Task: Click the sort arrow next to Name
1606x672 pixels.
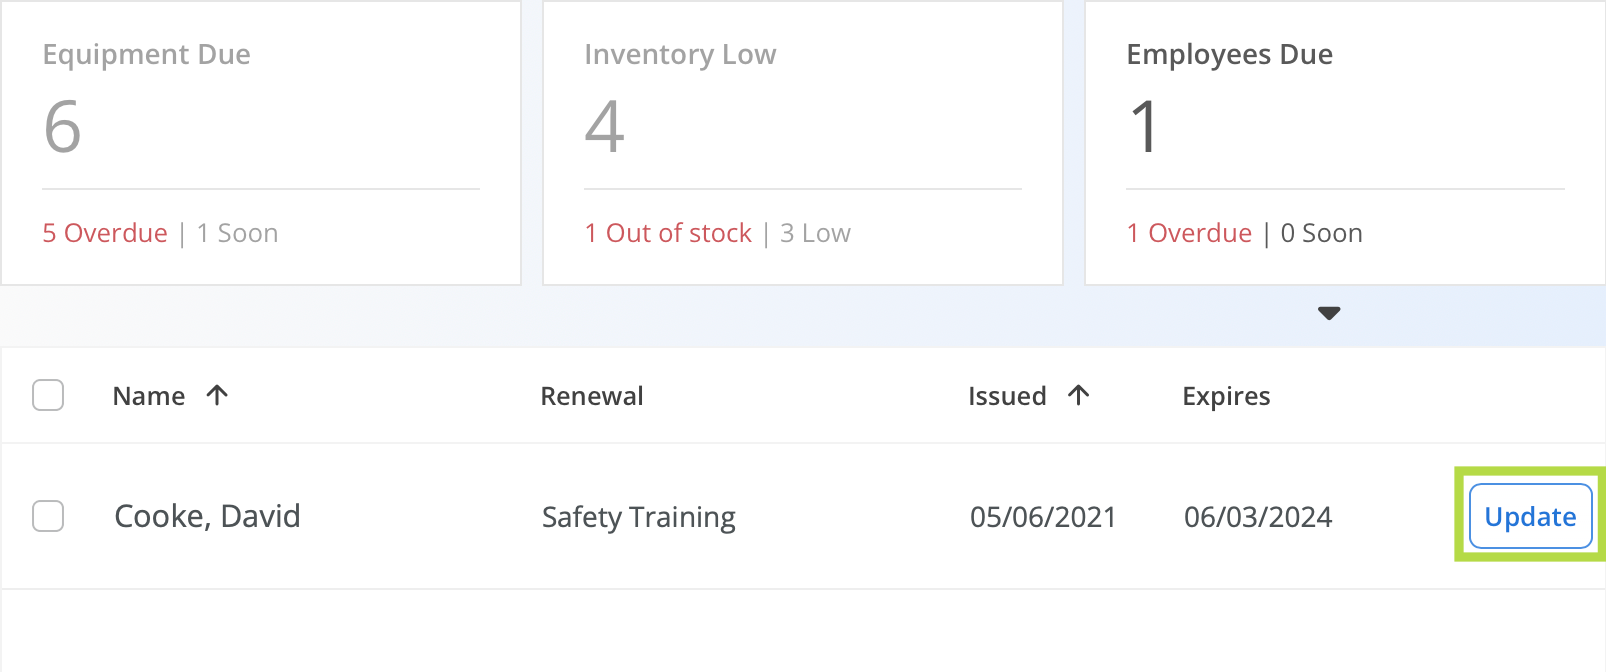Action: (217, 395)
